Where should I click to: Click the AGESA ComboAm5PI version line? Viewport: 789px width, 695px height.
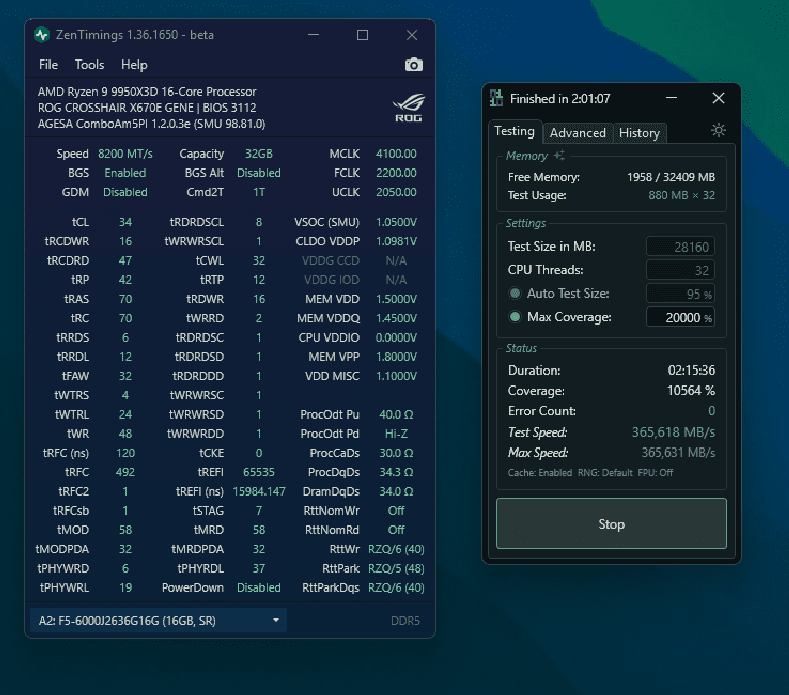pos(151,124)
